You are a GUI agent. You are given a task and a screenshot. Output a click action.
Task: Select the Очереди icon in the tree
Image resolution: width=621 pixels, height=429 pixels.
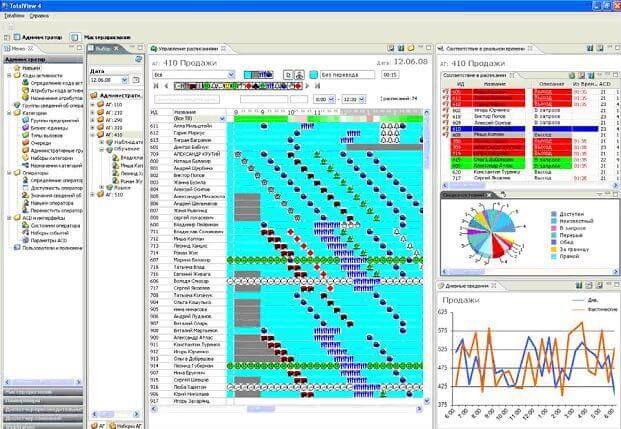point(25,143)
